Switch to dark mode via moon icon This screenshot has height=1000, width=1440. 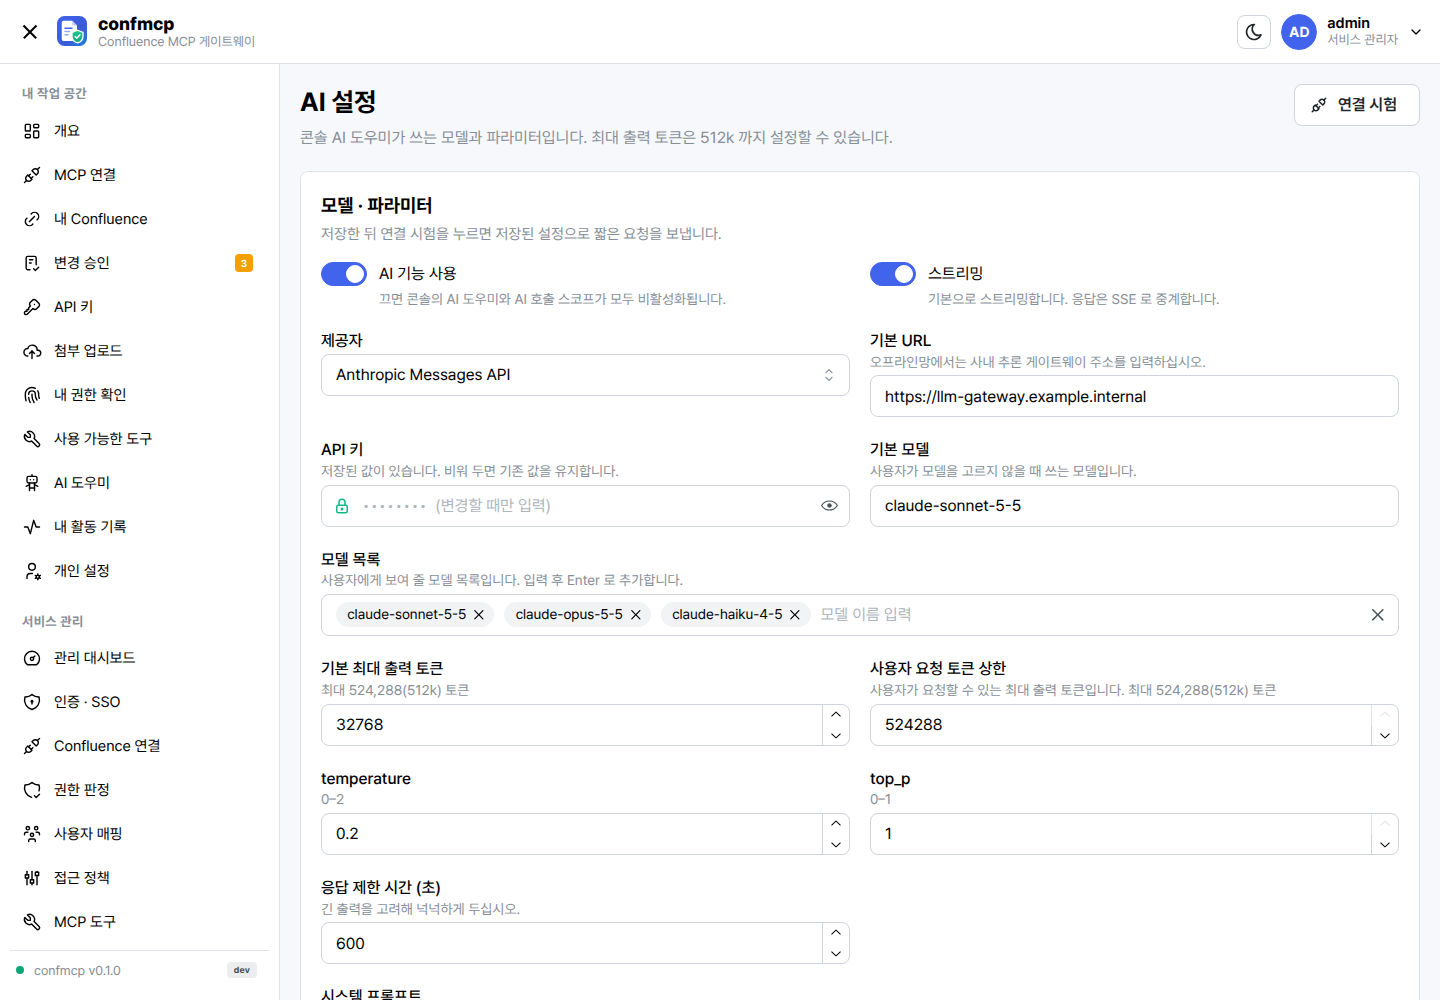[1254, 32]
